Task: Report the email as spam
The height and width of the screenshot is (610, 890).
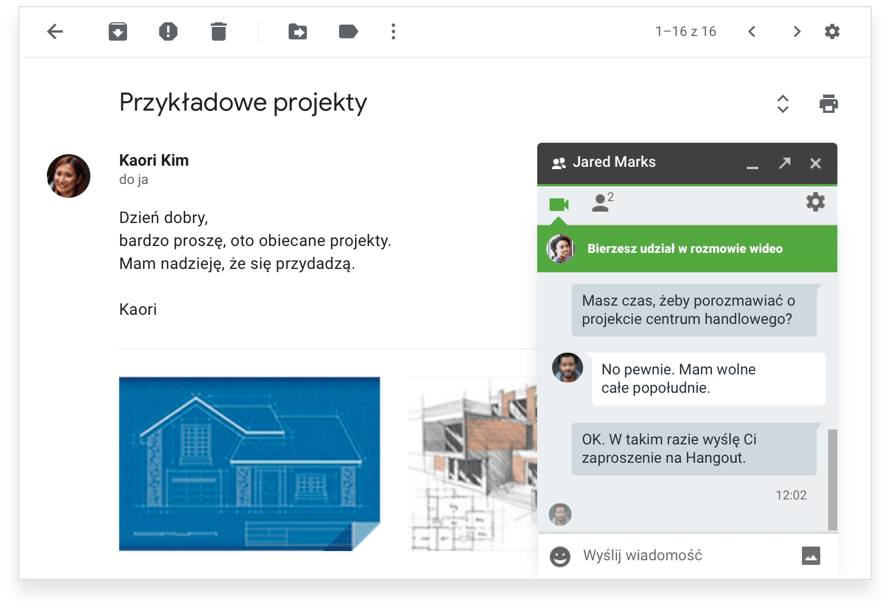Action: click(168, 32)
